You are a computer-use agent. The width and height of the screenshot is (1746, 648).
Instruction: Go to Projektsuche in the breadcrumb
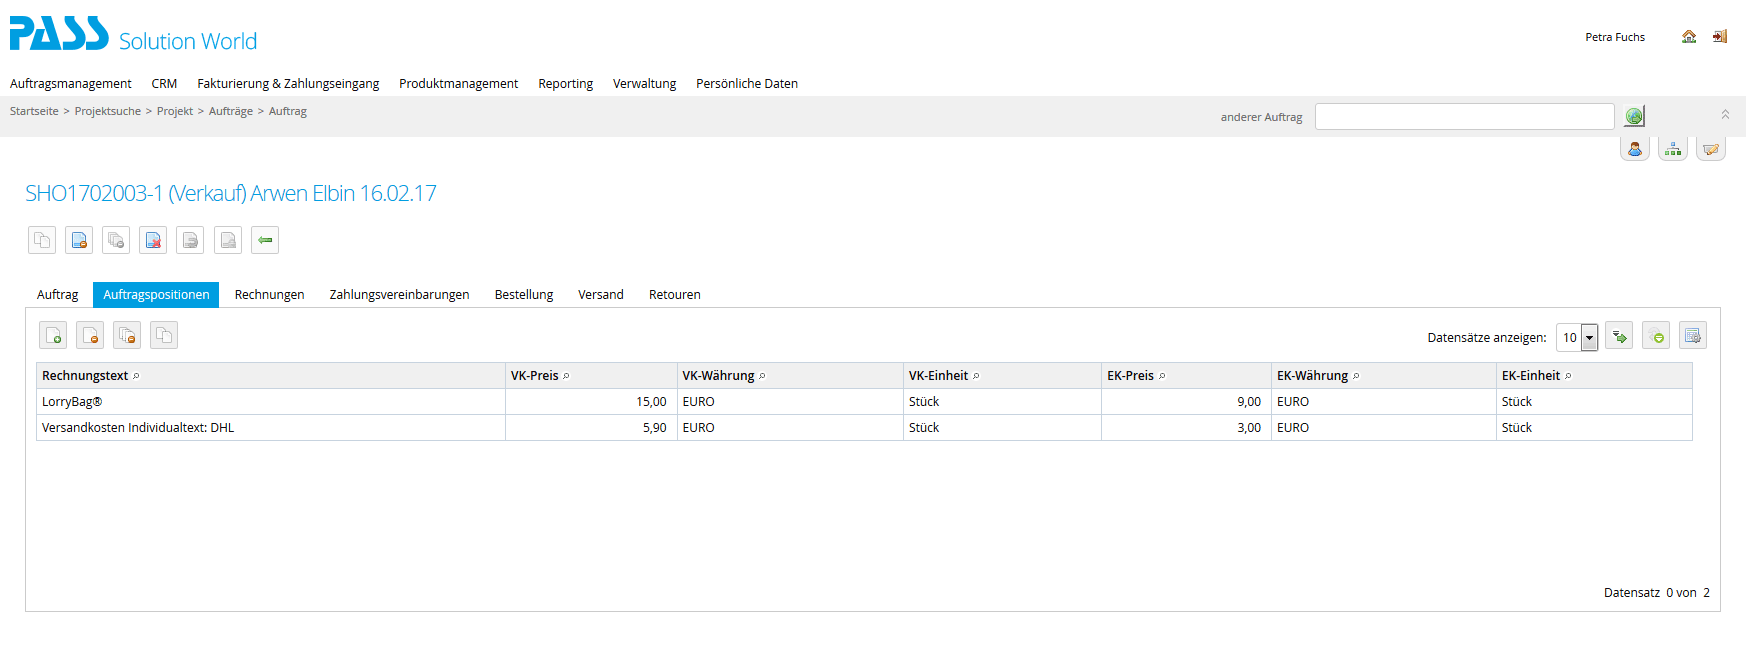point(107,111)
